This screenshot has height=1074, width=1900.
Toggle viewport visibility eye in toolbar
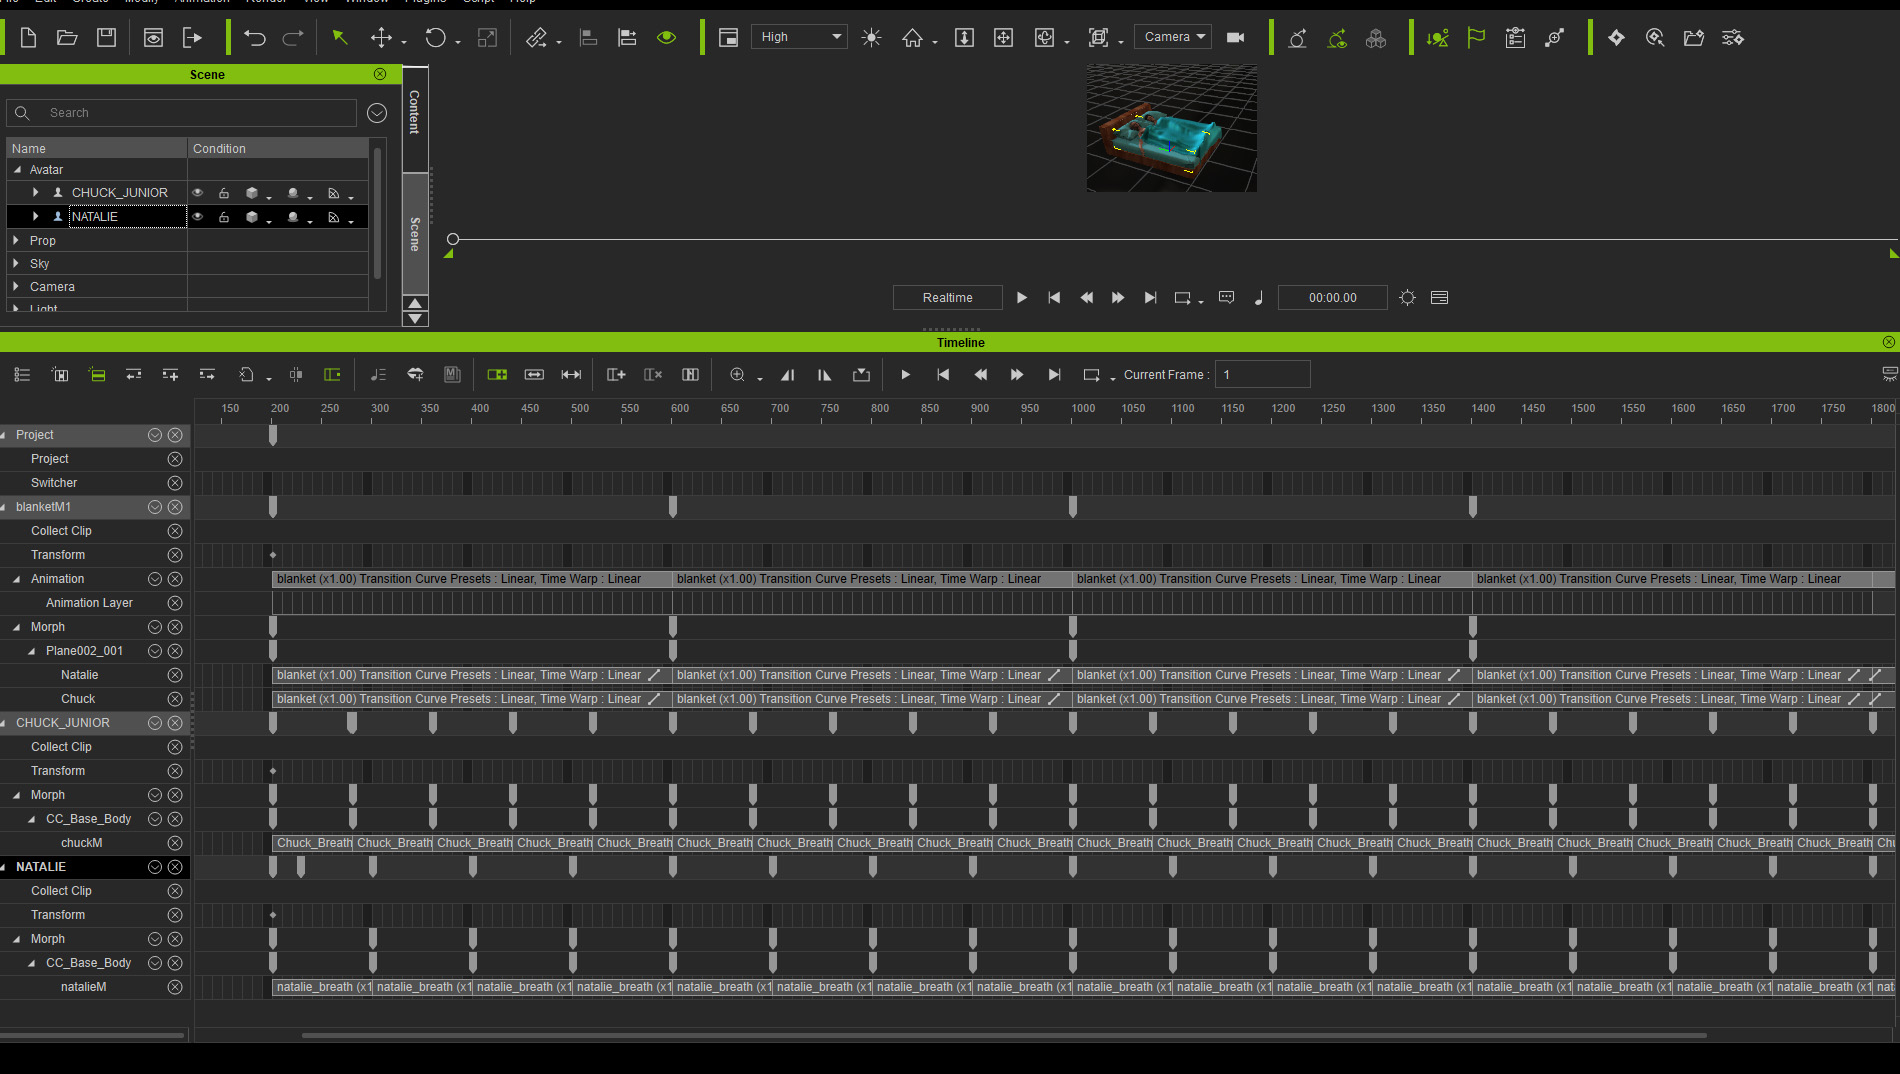click(666, 37)
